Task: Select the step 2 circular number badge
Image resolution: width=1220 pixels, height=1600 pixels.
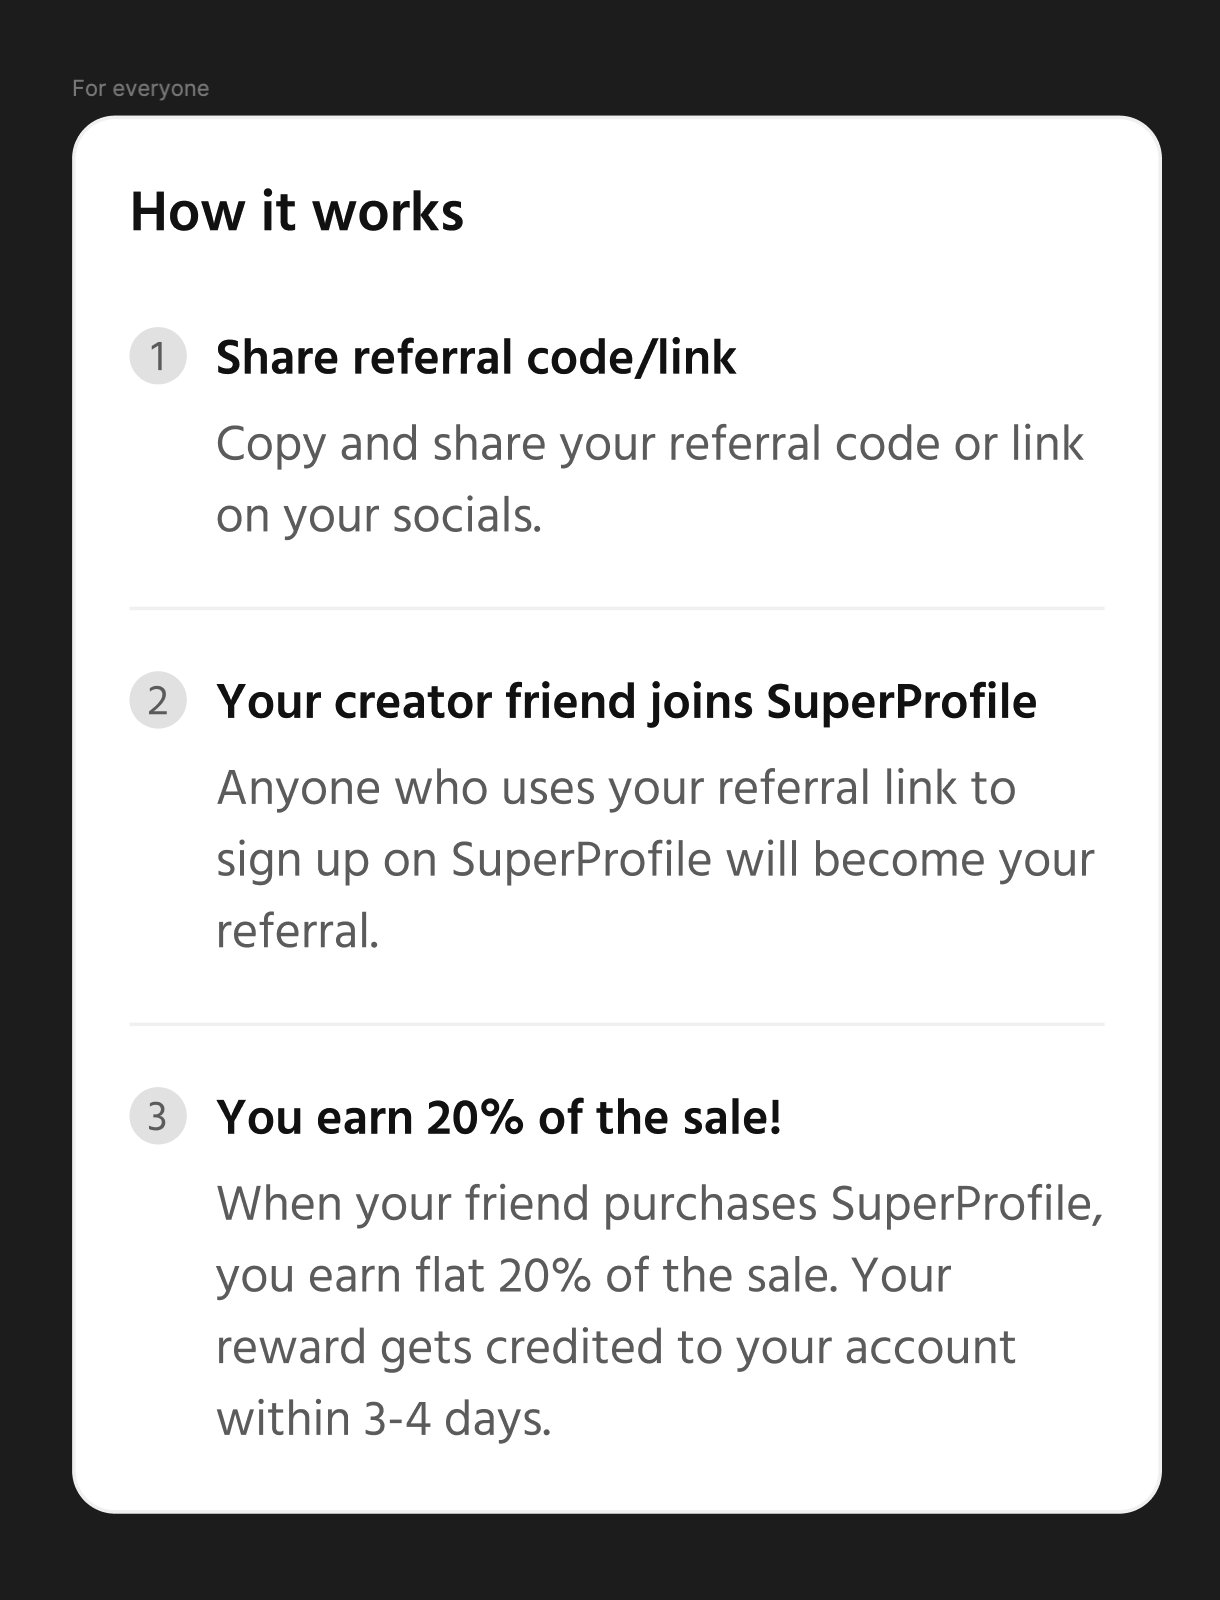Action: pyautogui.click(x=158, y=700)
